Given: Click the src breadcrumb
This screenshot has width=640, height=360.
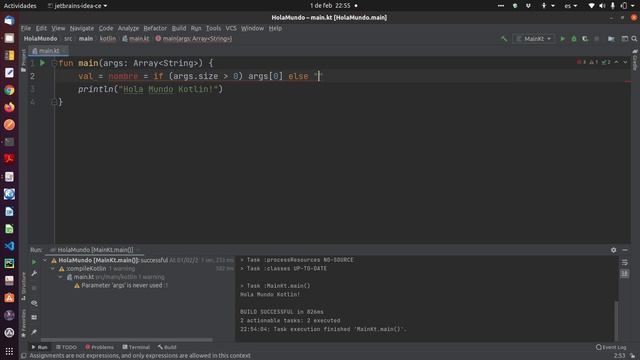Looking at the screenshot, I should pyautogui.click(x=68, y=39).
